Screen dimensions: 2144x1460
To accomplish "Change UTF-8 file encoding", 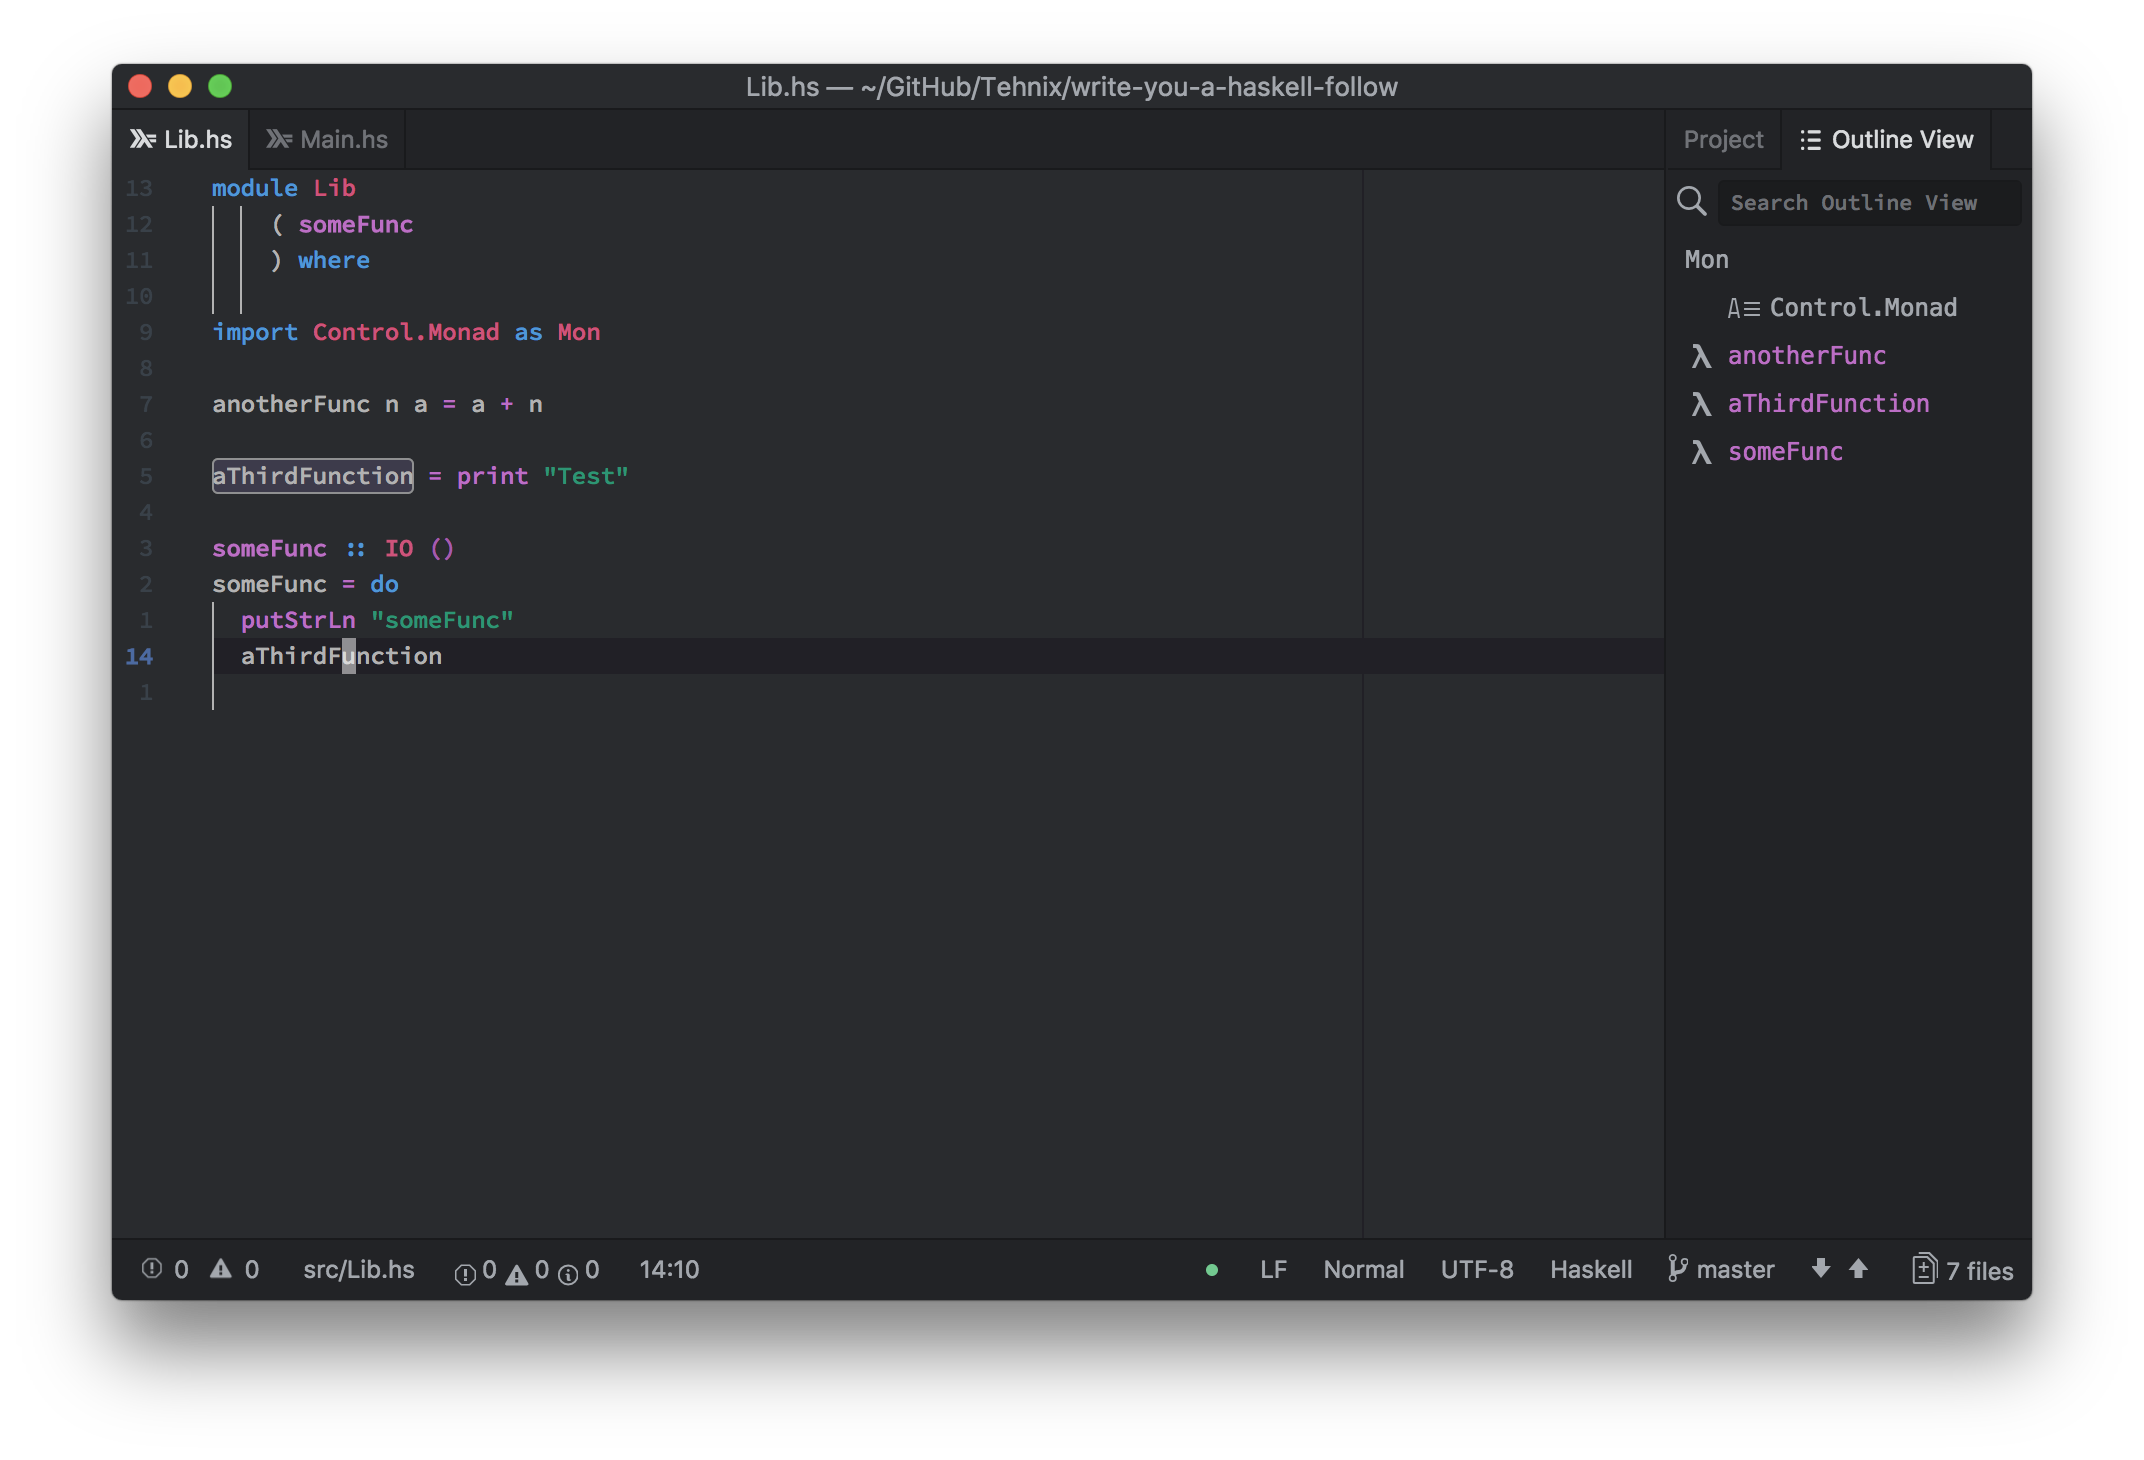I will click(x=1476, y=1270).
